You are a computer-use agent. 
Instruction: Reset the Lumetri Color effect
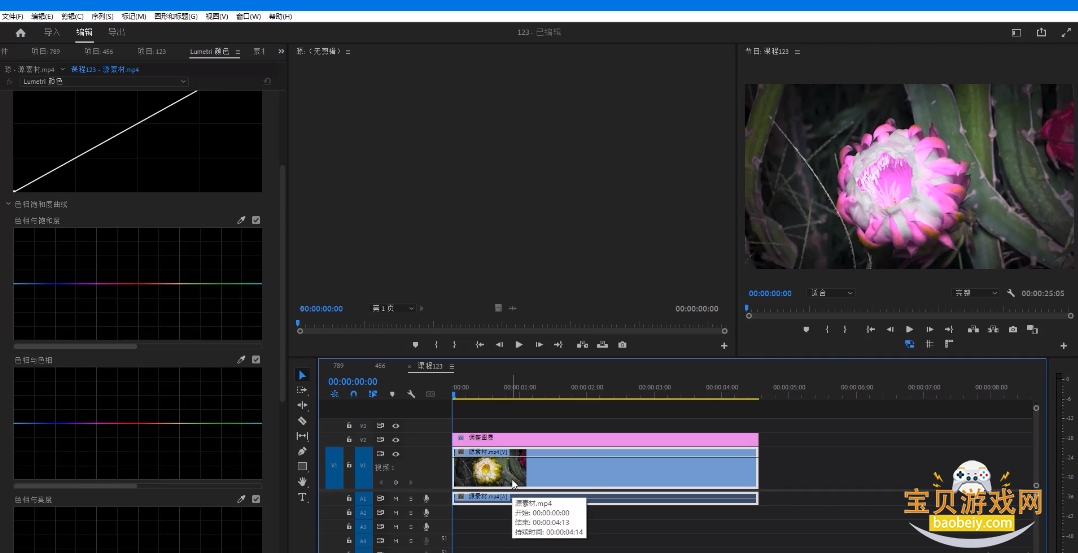(267, 81)
